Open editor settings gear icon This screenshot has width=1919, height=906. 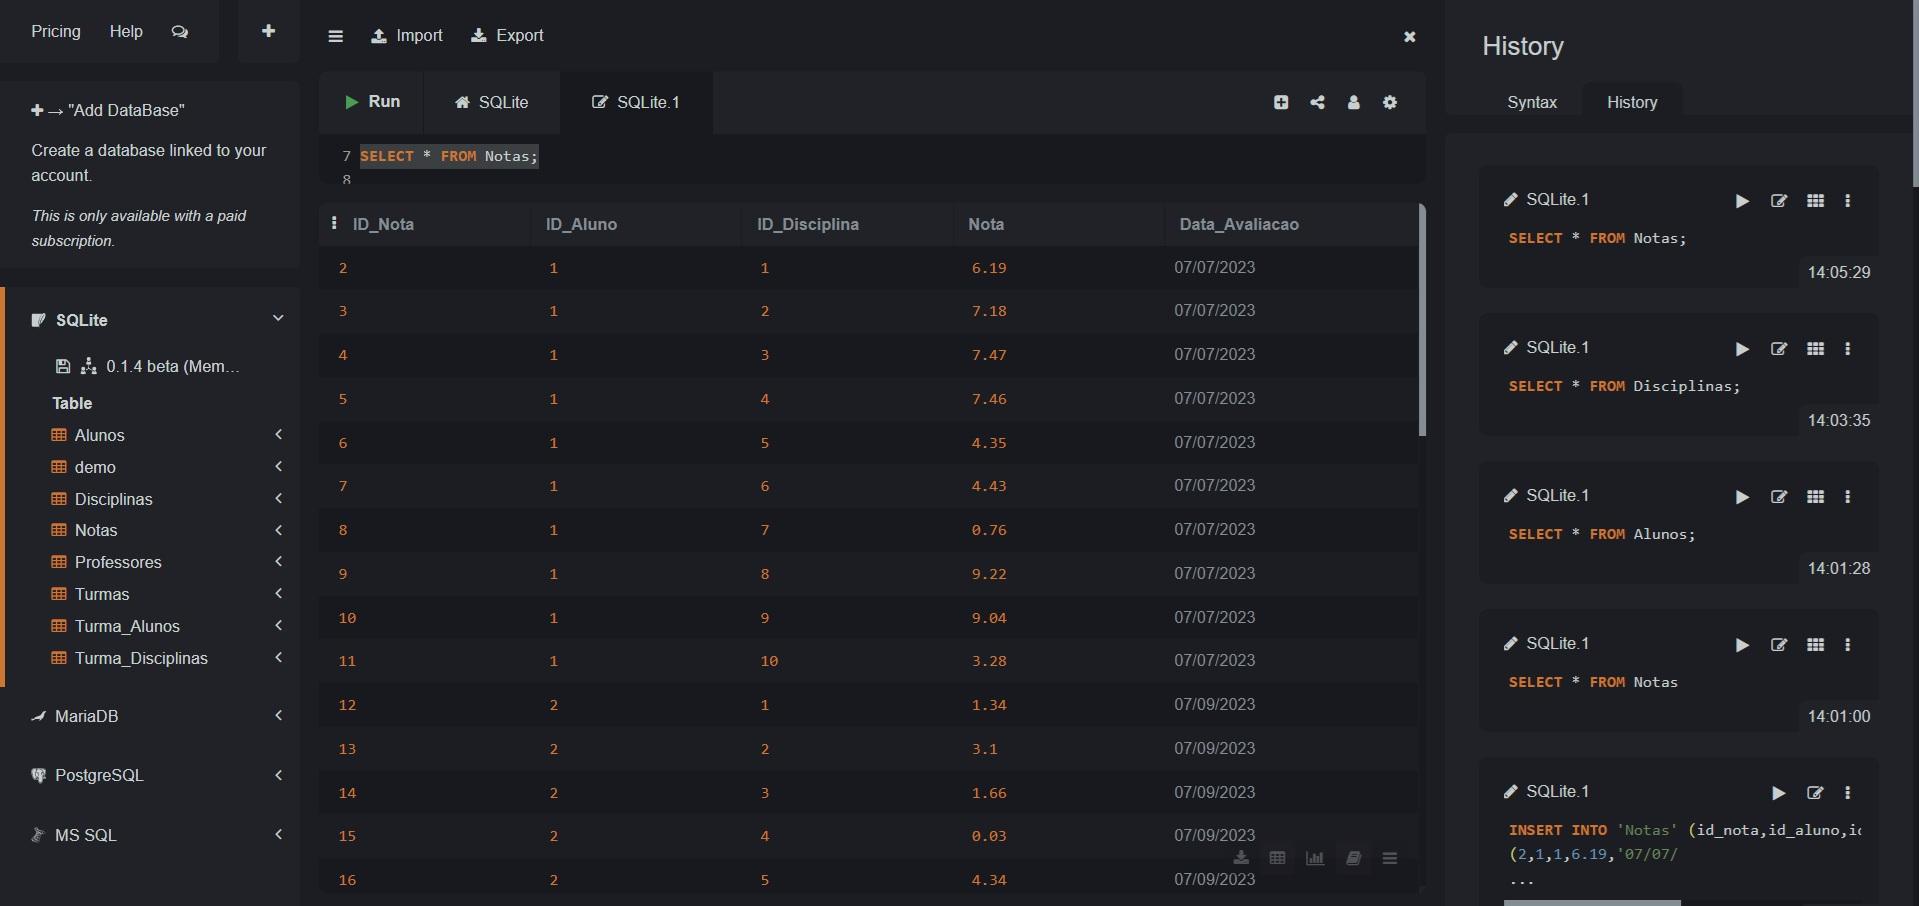coord(1390,102)
